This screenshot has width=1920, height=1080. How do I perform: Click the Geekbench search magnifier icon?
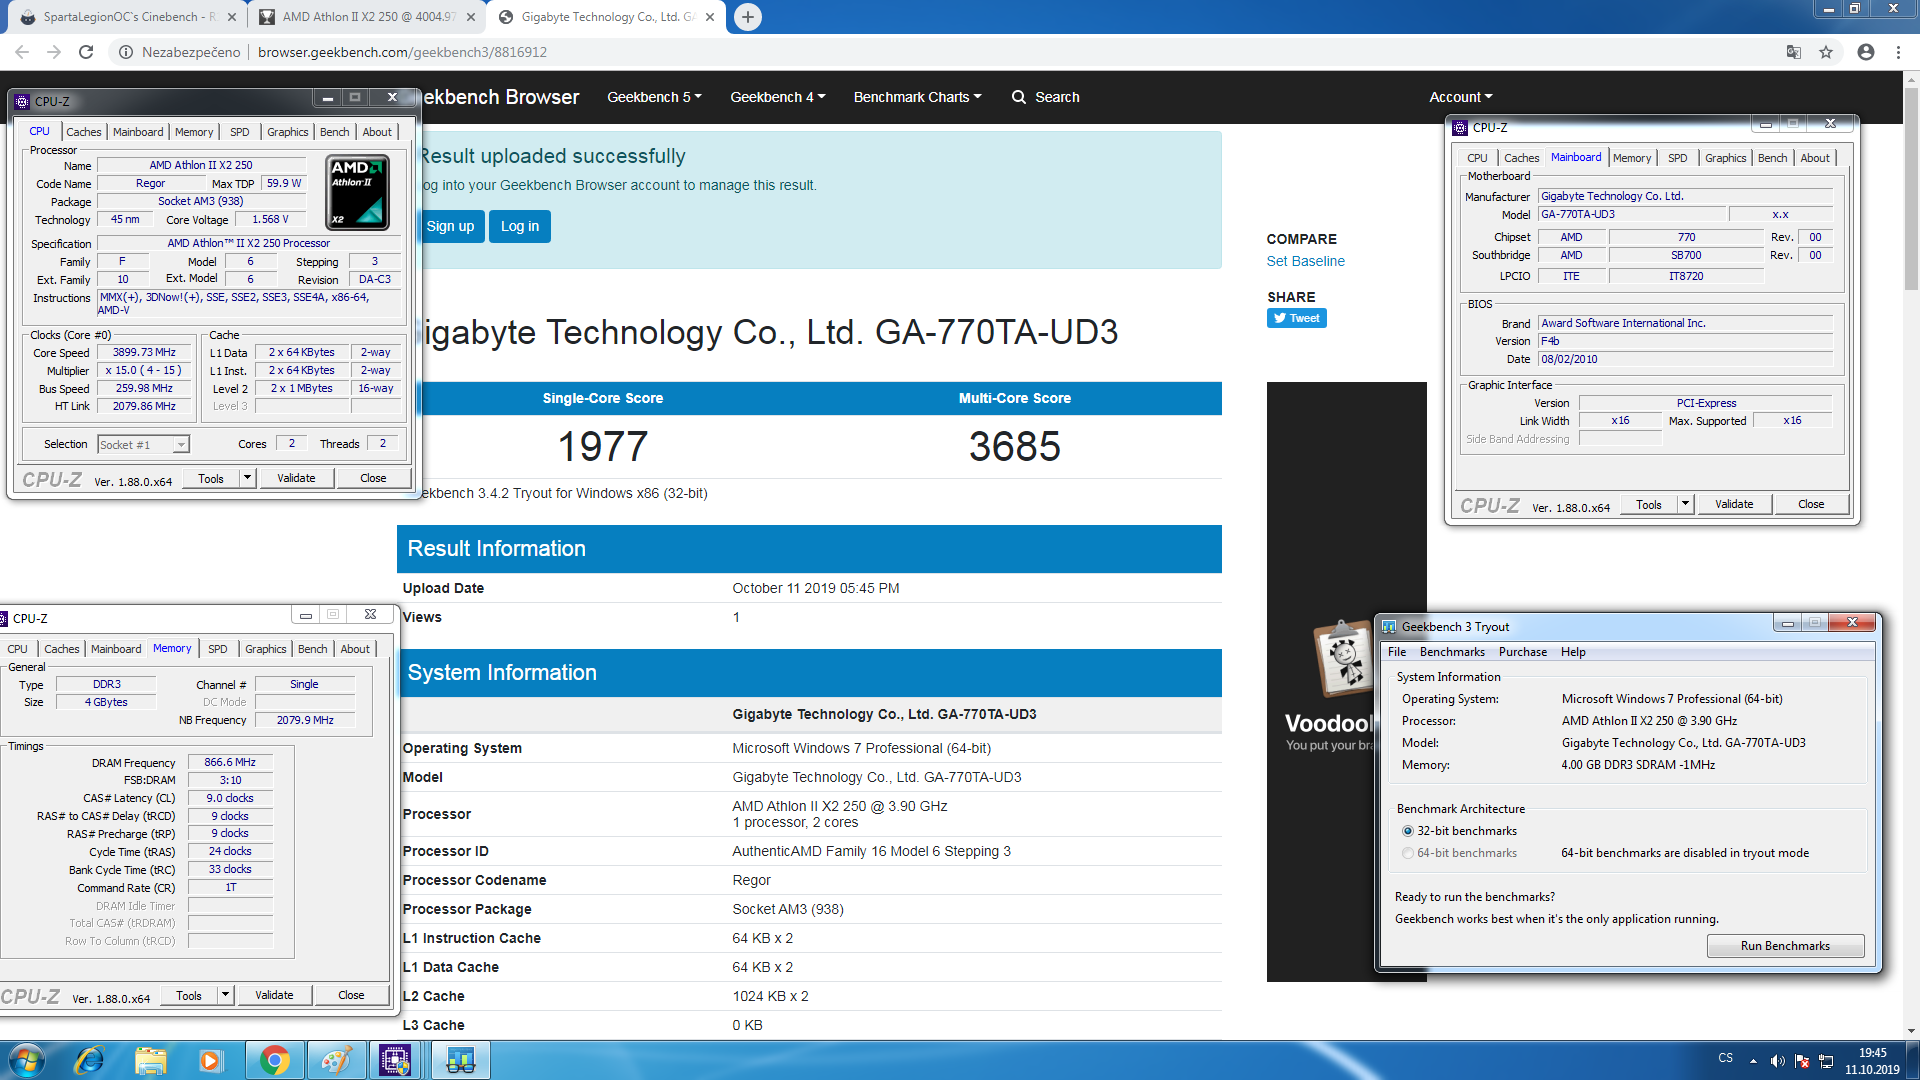coord(1019,97)
